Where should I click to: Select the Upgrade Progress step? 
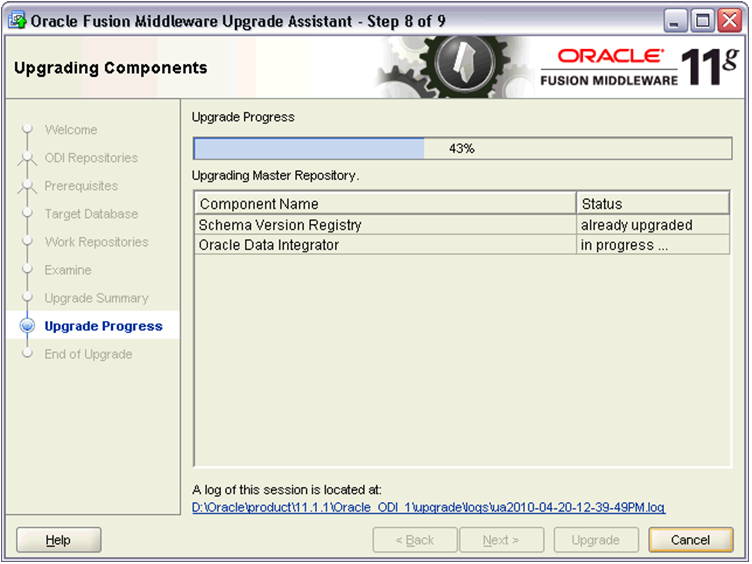tap(104, 326)
